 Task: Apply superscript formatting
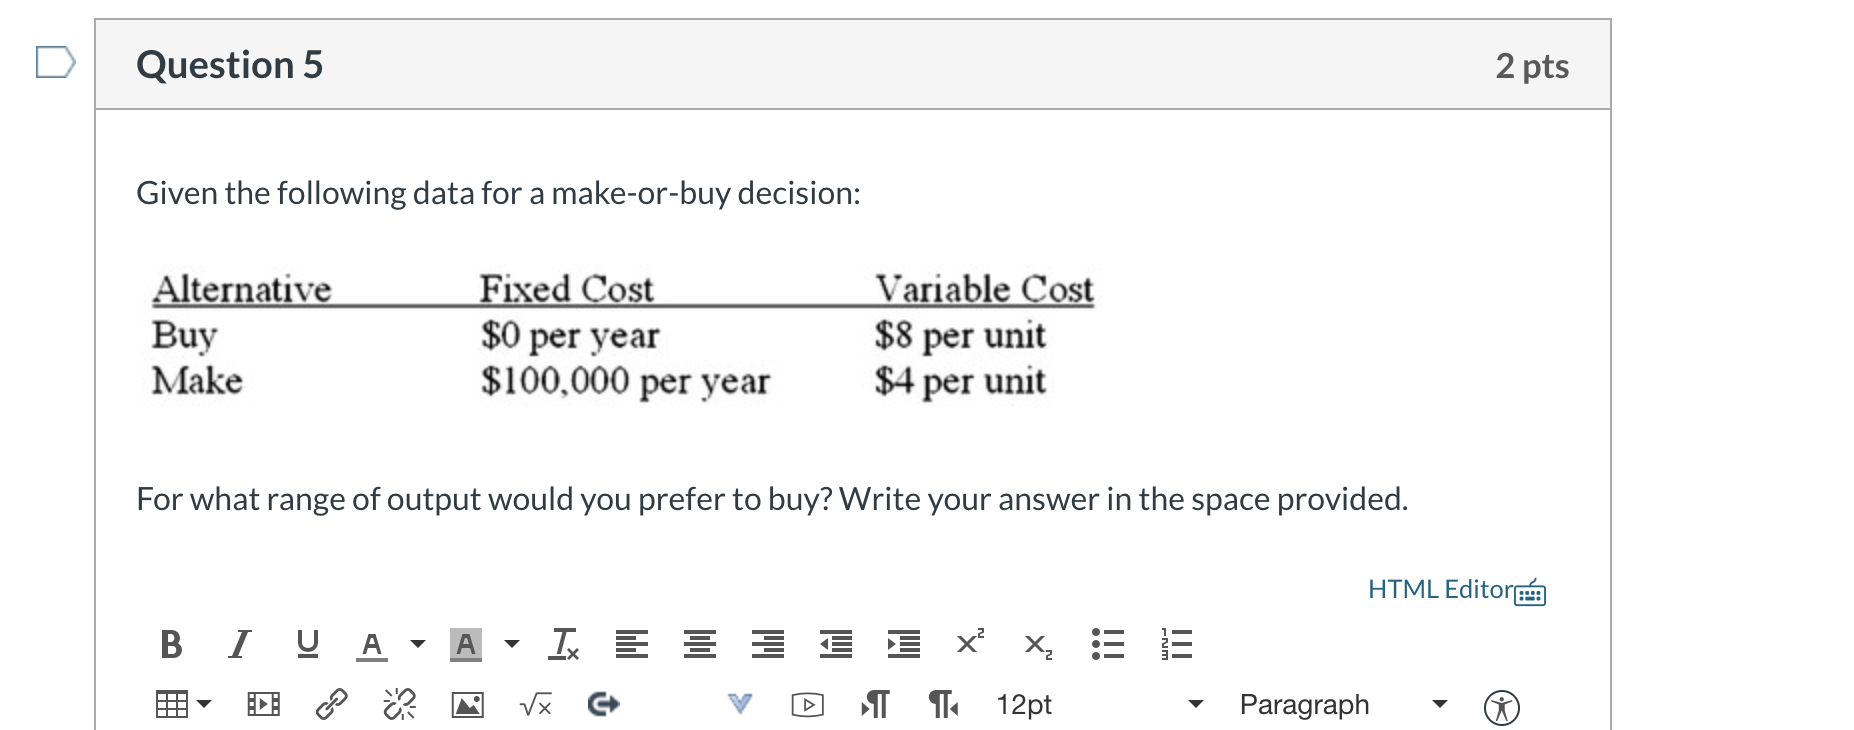point(968,645)
